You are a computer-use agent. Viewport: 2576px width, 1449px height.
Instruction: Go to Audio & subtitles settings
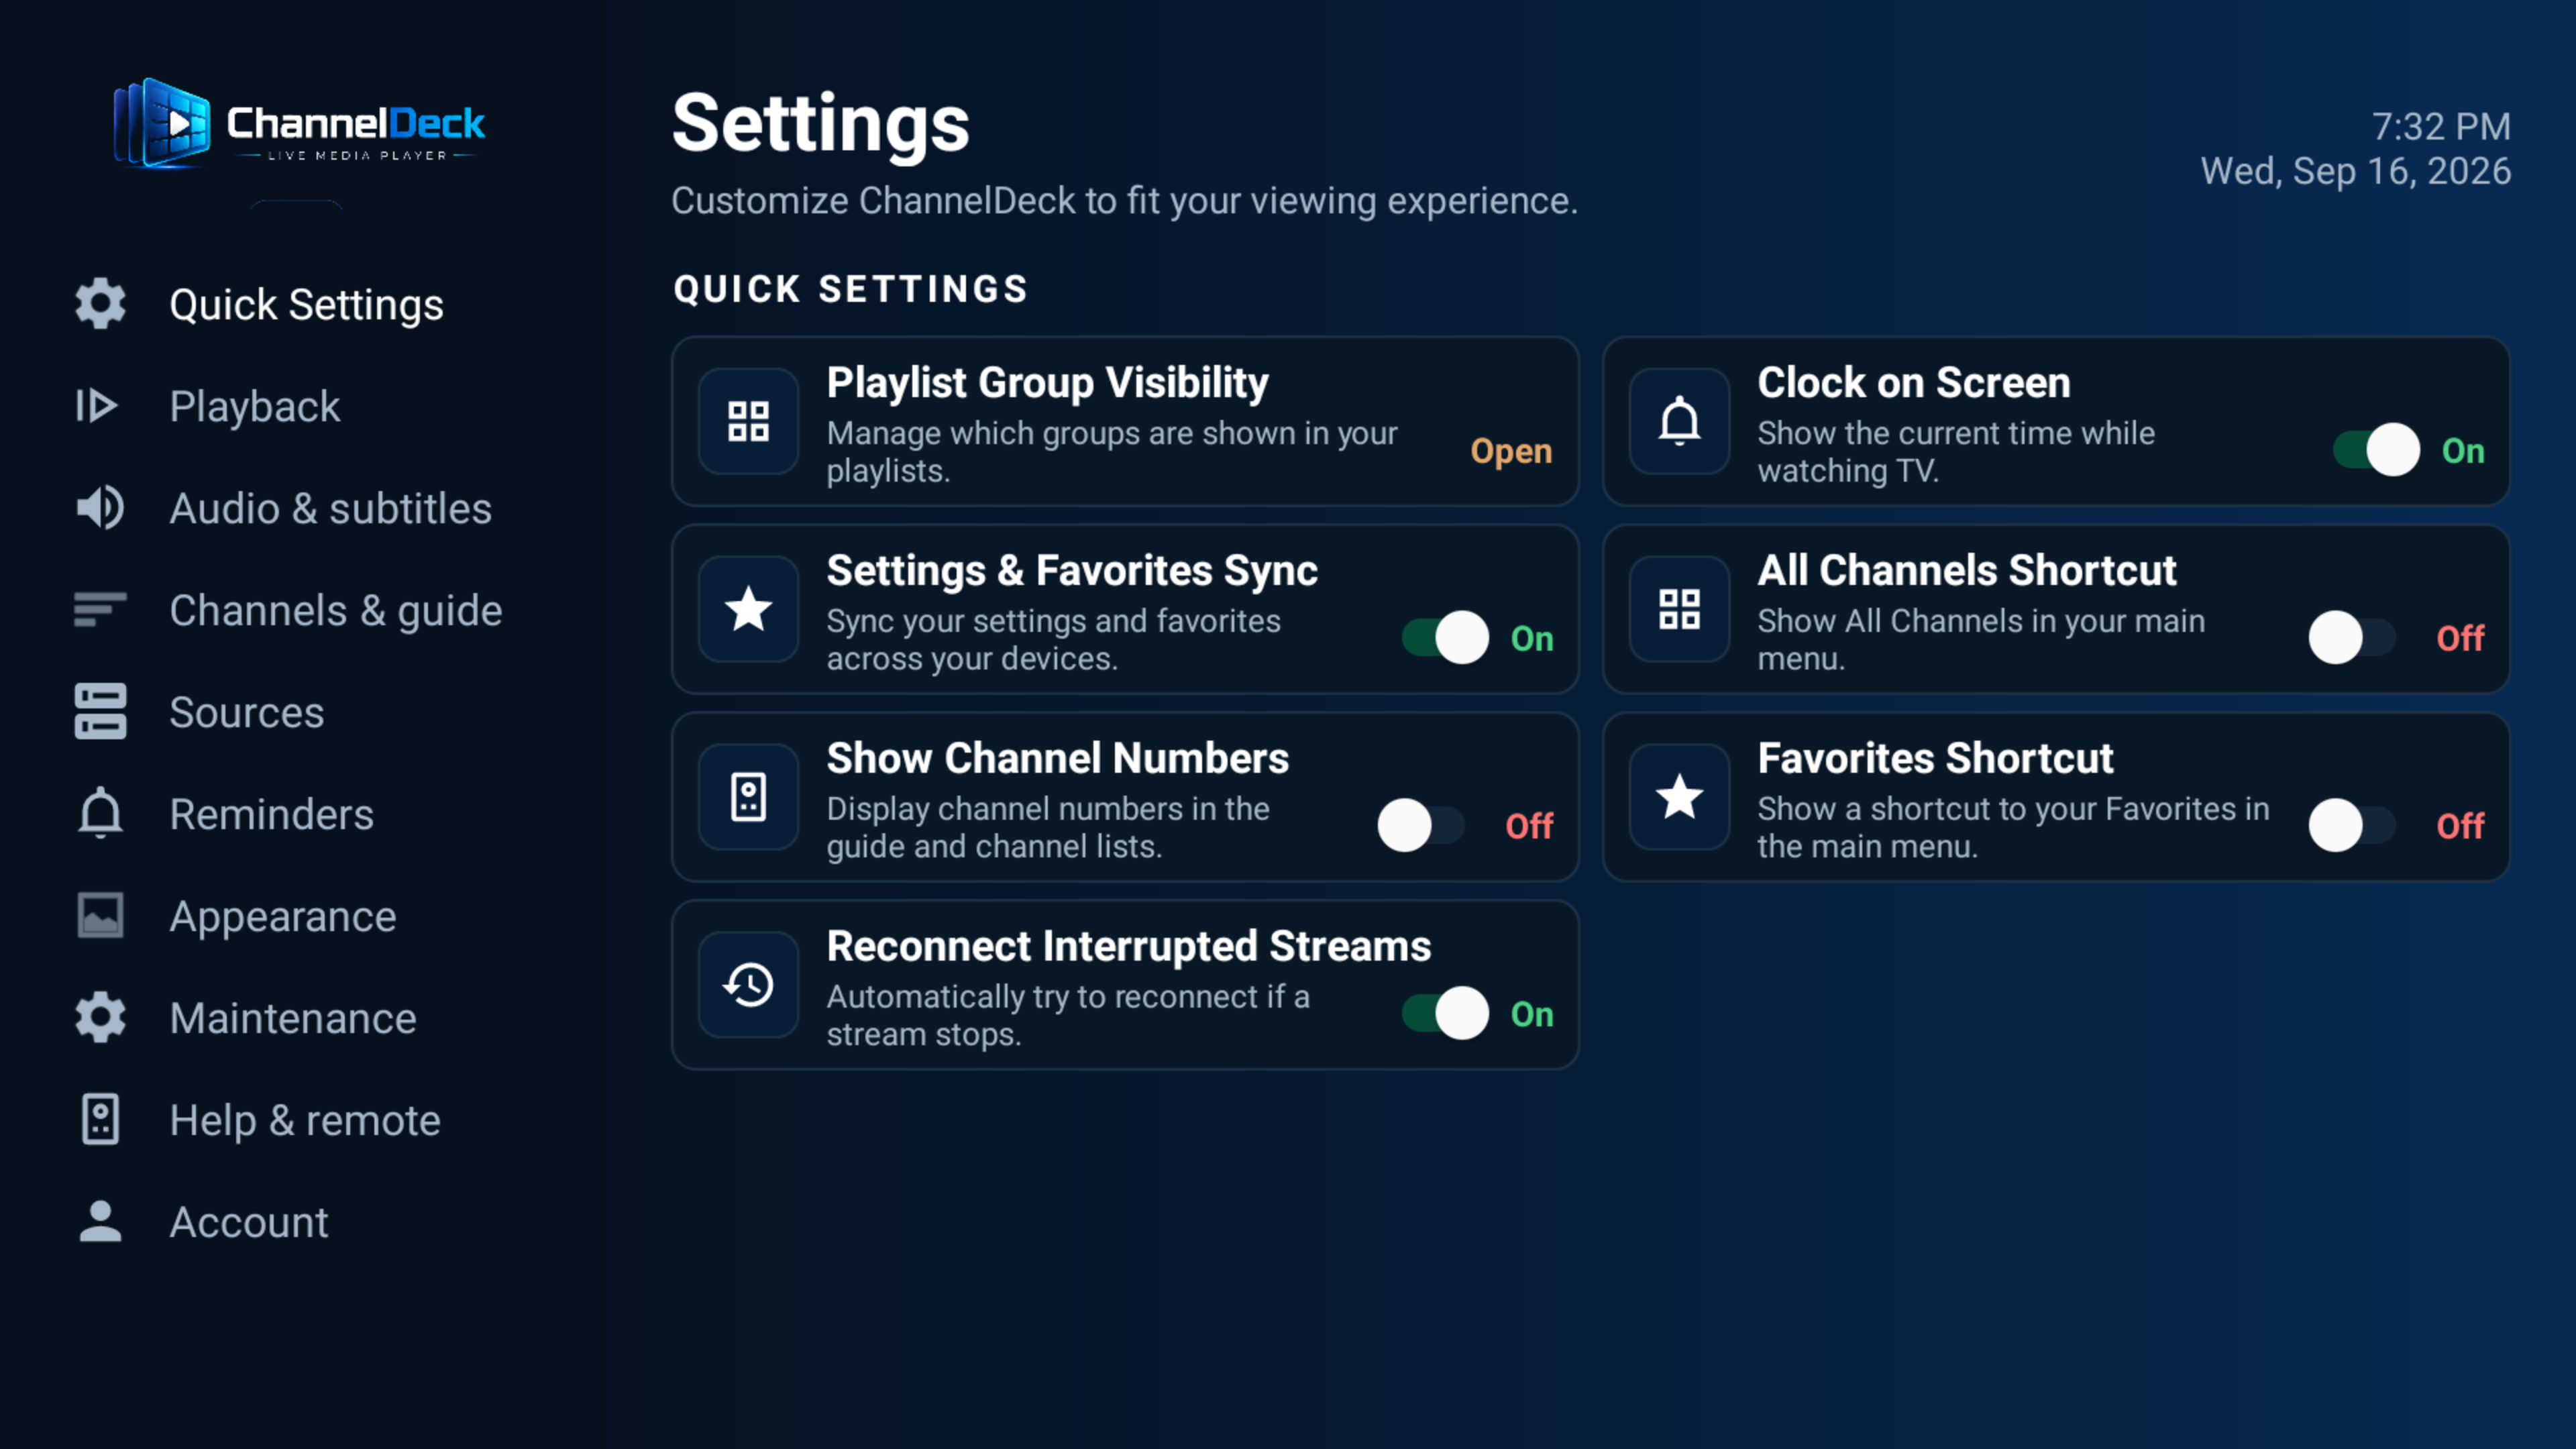coord(331,509)
